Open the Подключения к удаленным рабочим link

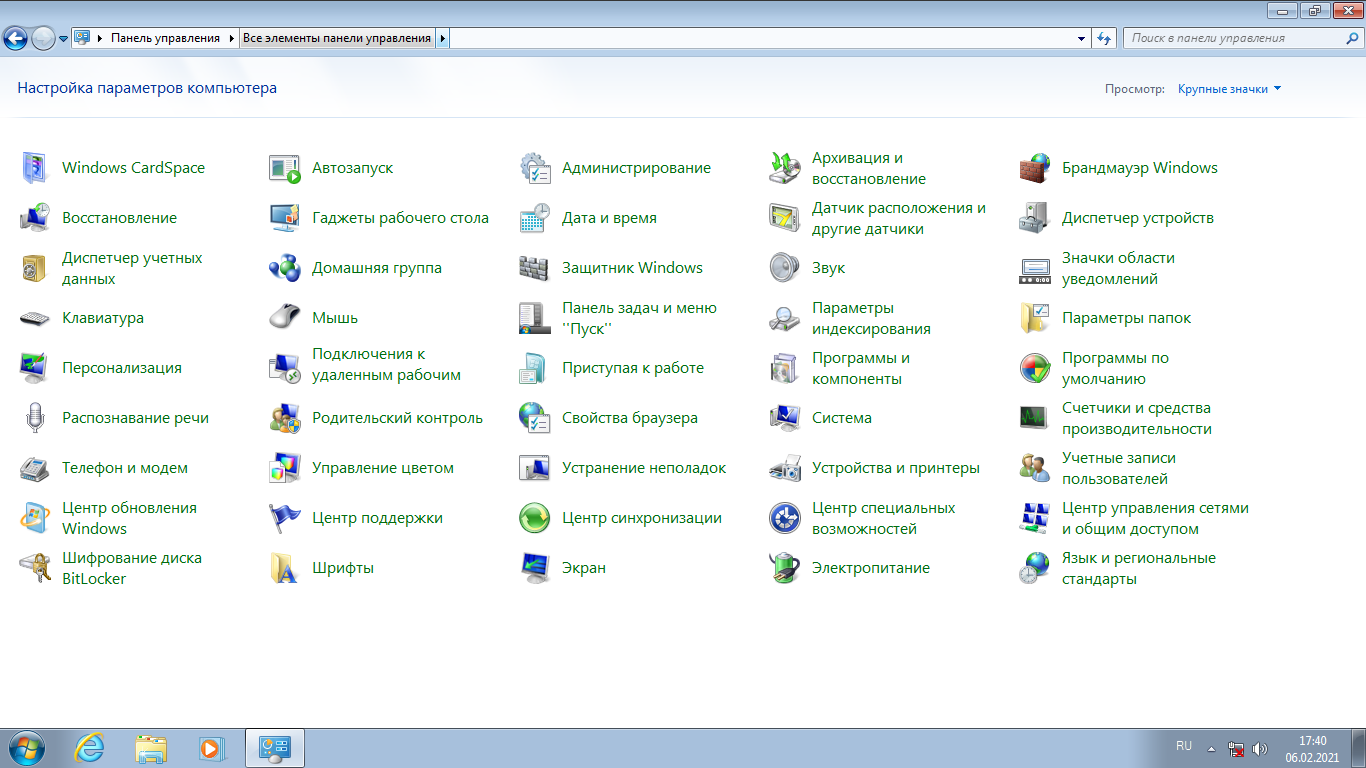[x=386, y=364]
